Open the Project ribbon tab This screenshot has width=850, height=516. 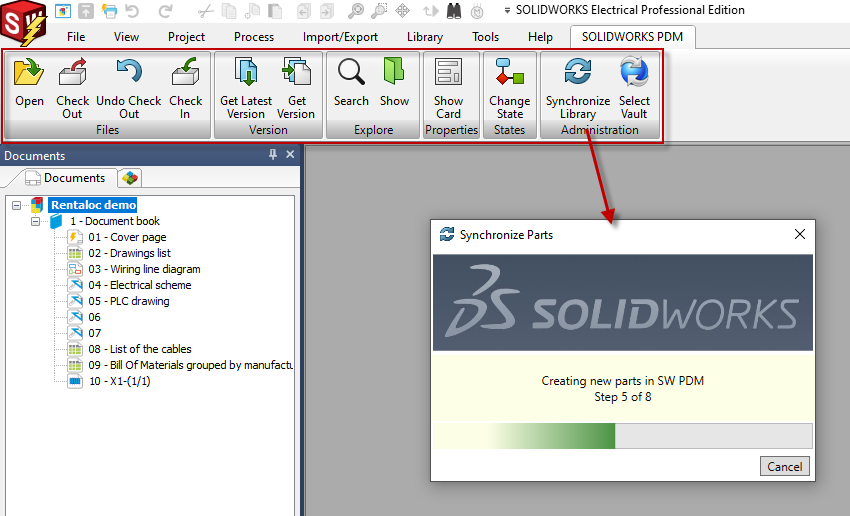[186, 37]
